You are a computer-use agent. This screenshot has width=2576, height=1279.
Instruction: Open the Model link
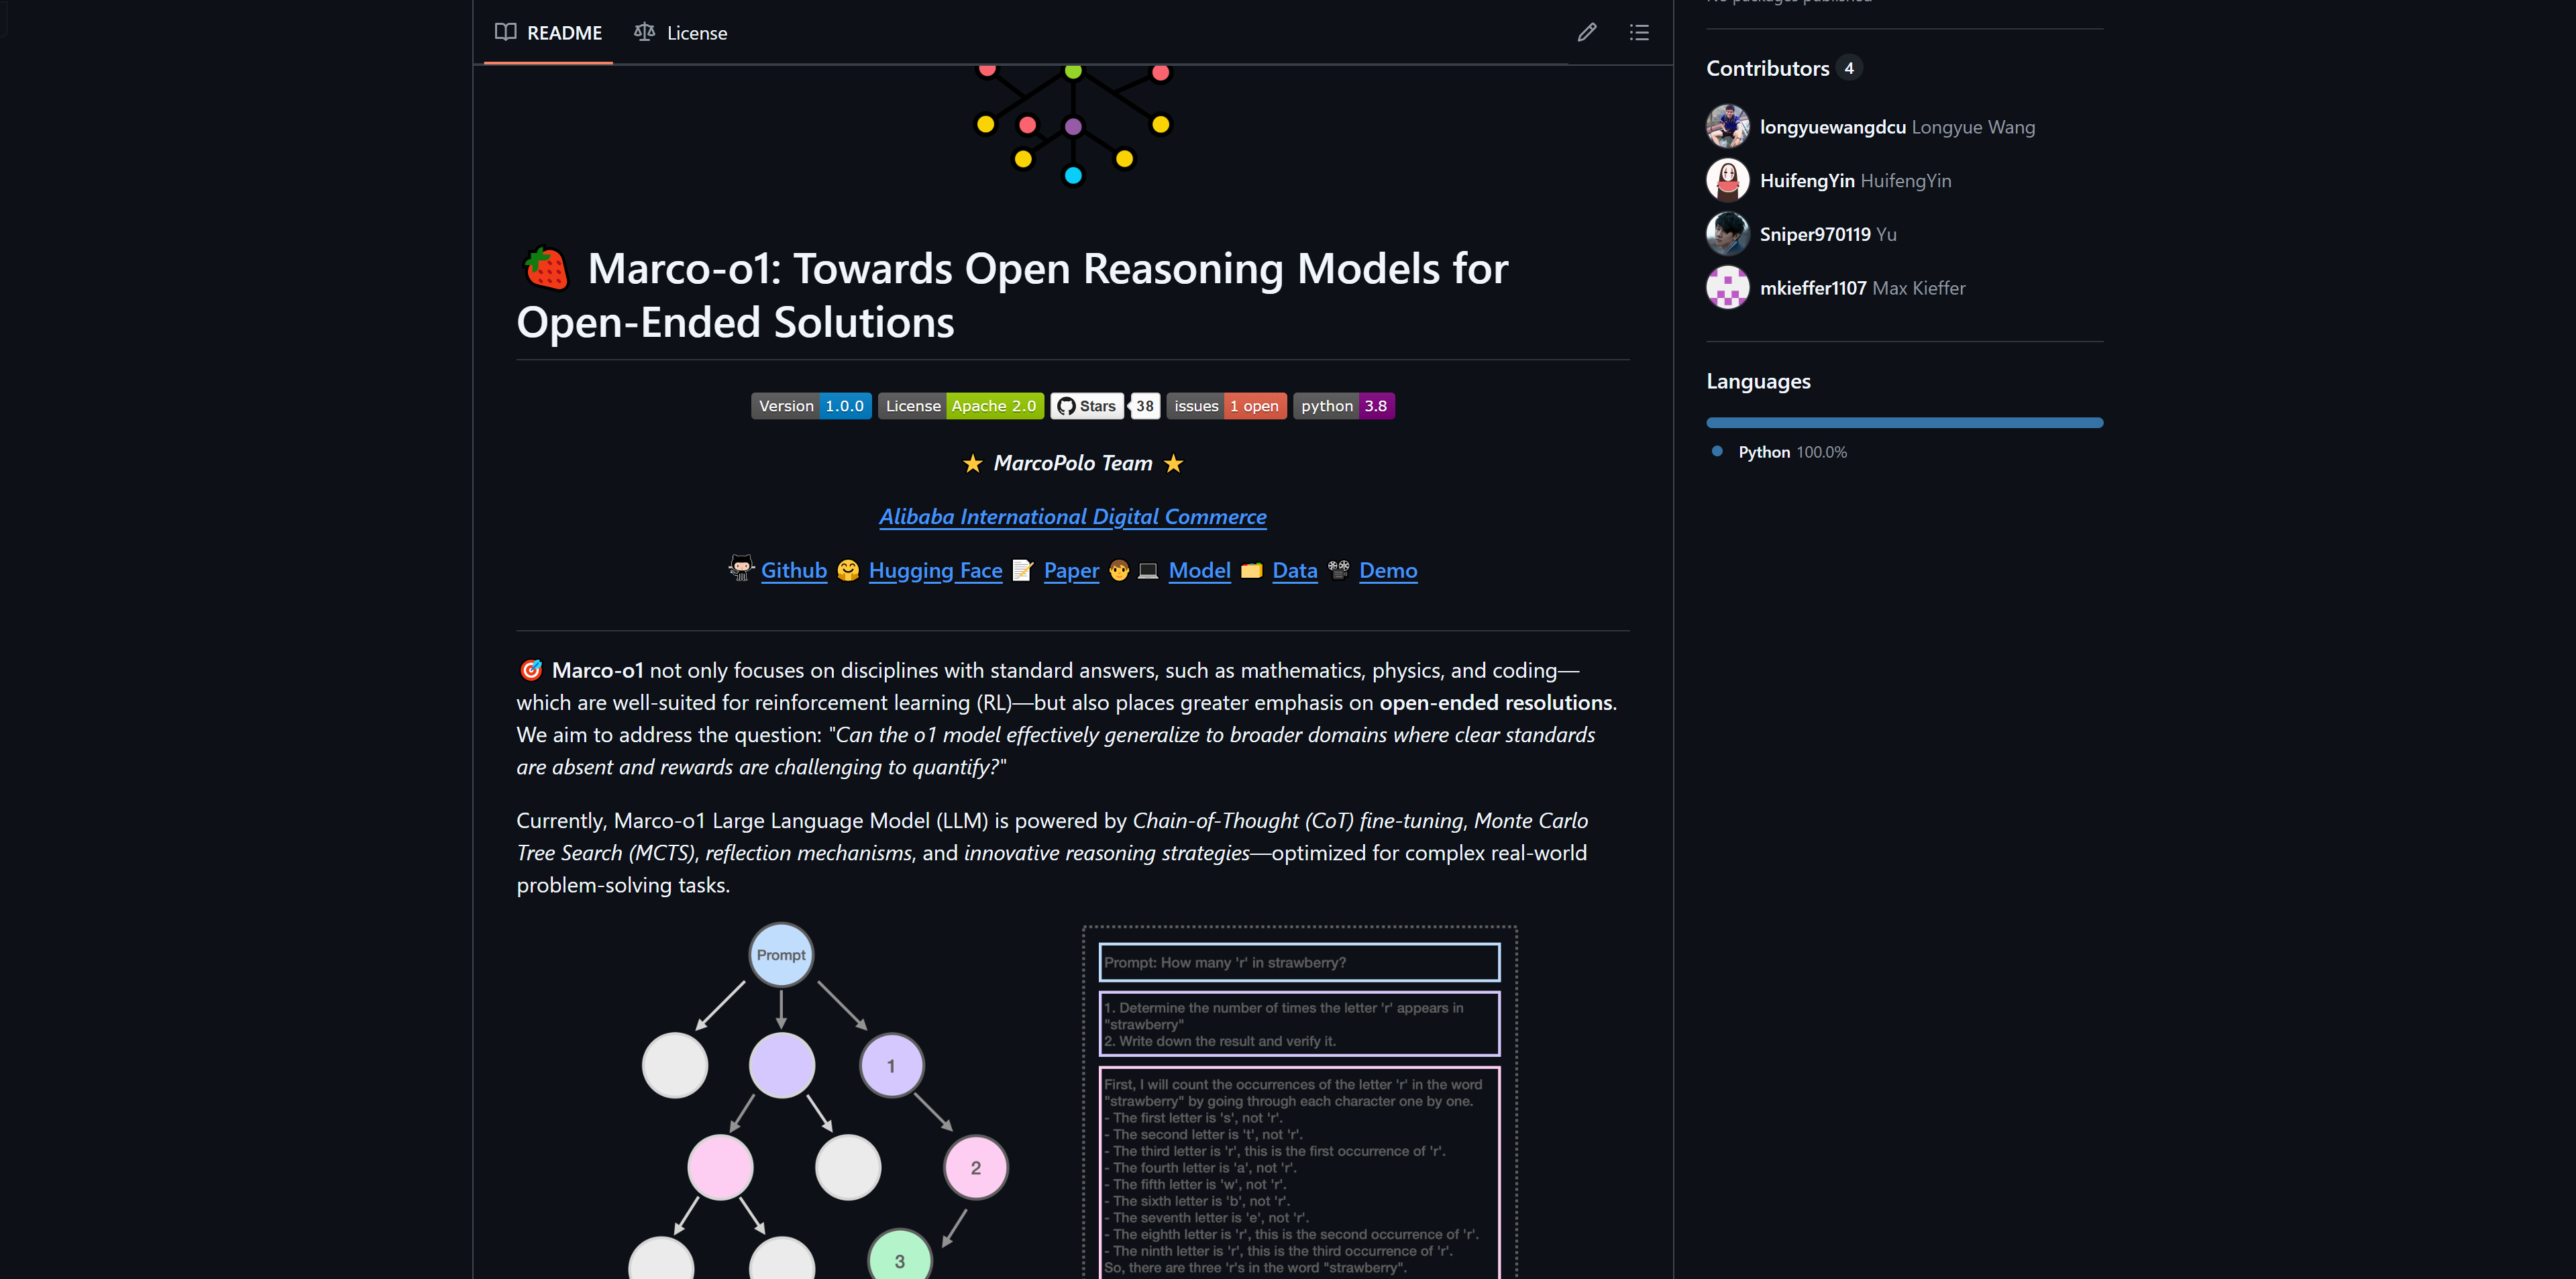click(x=1199, y=570)
